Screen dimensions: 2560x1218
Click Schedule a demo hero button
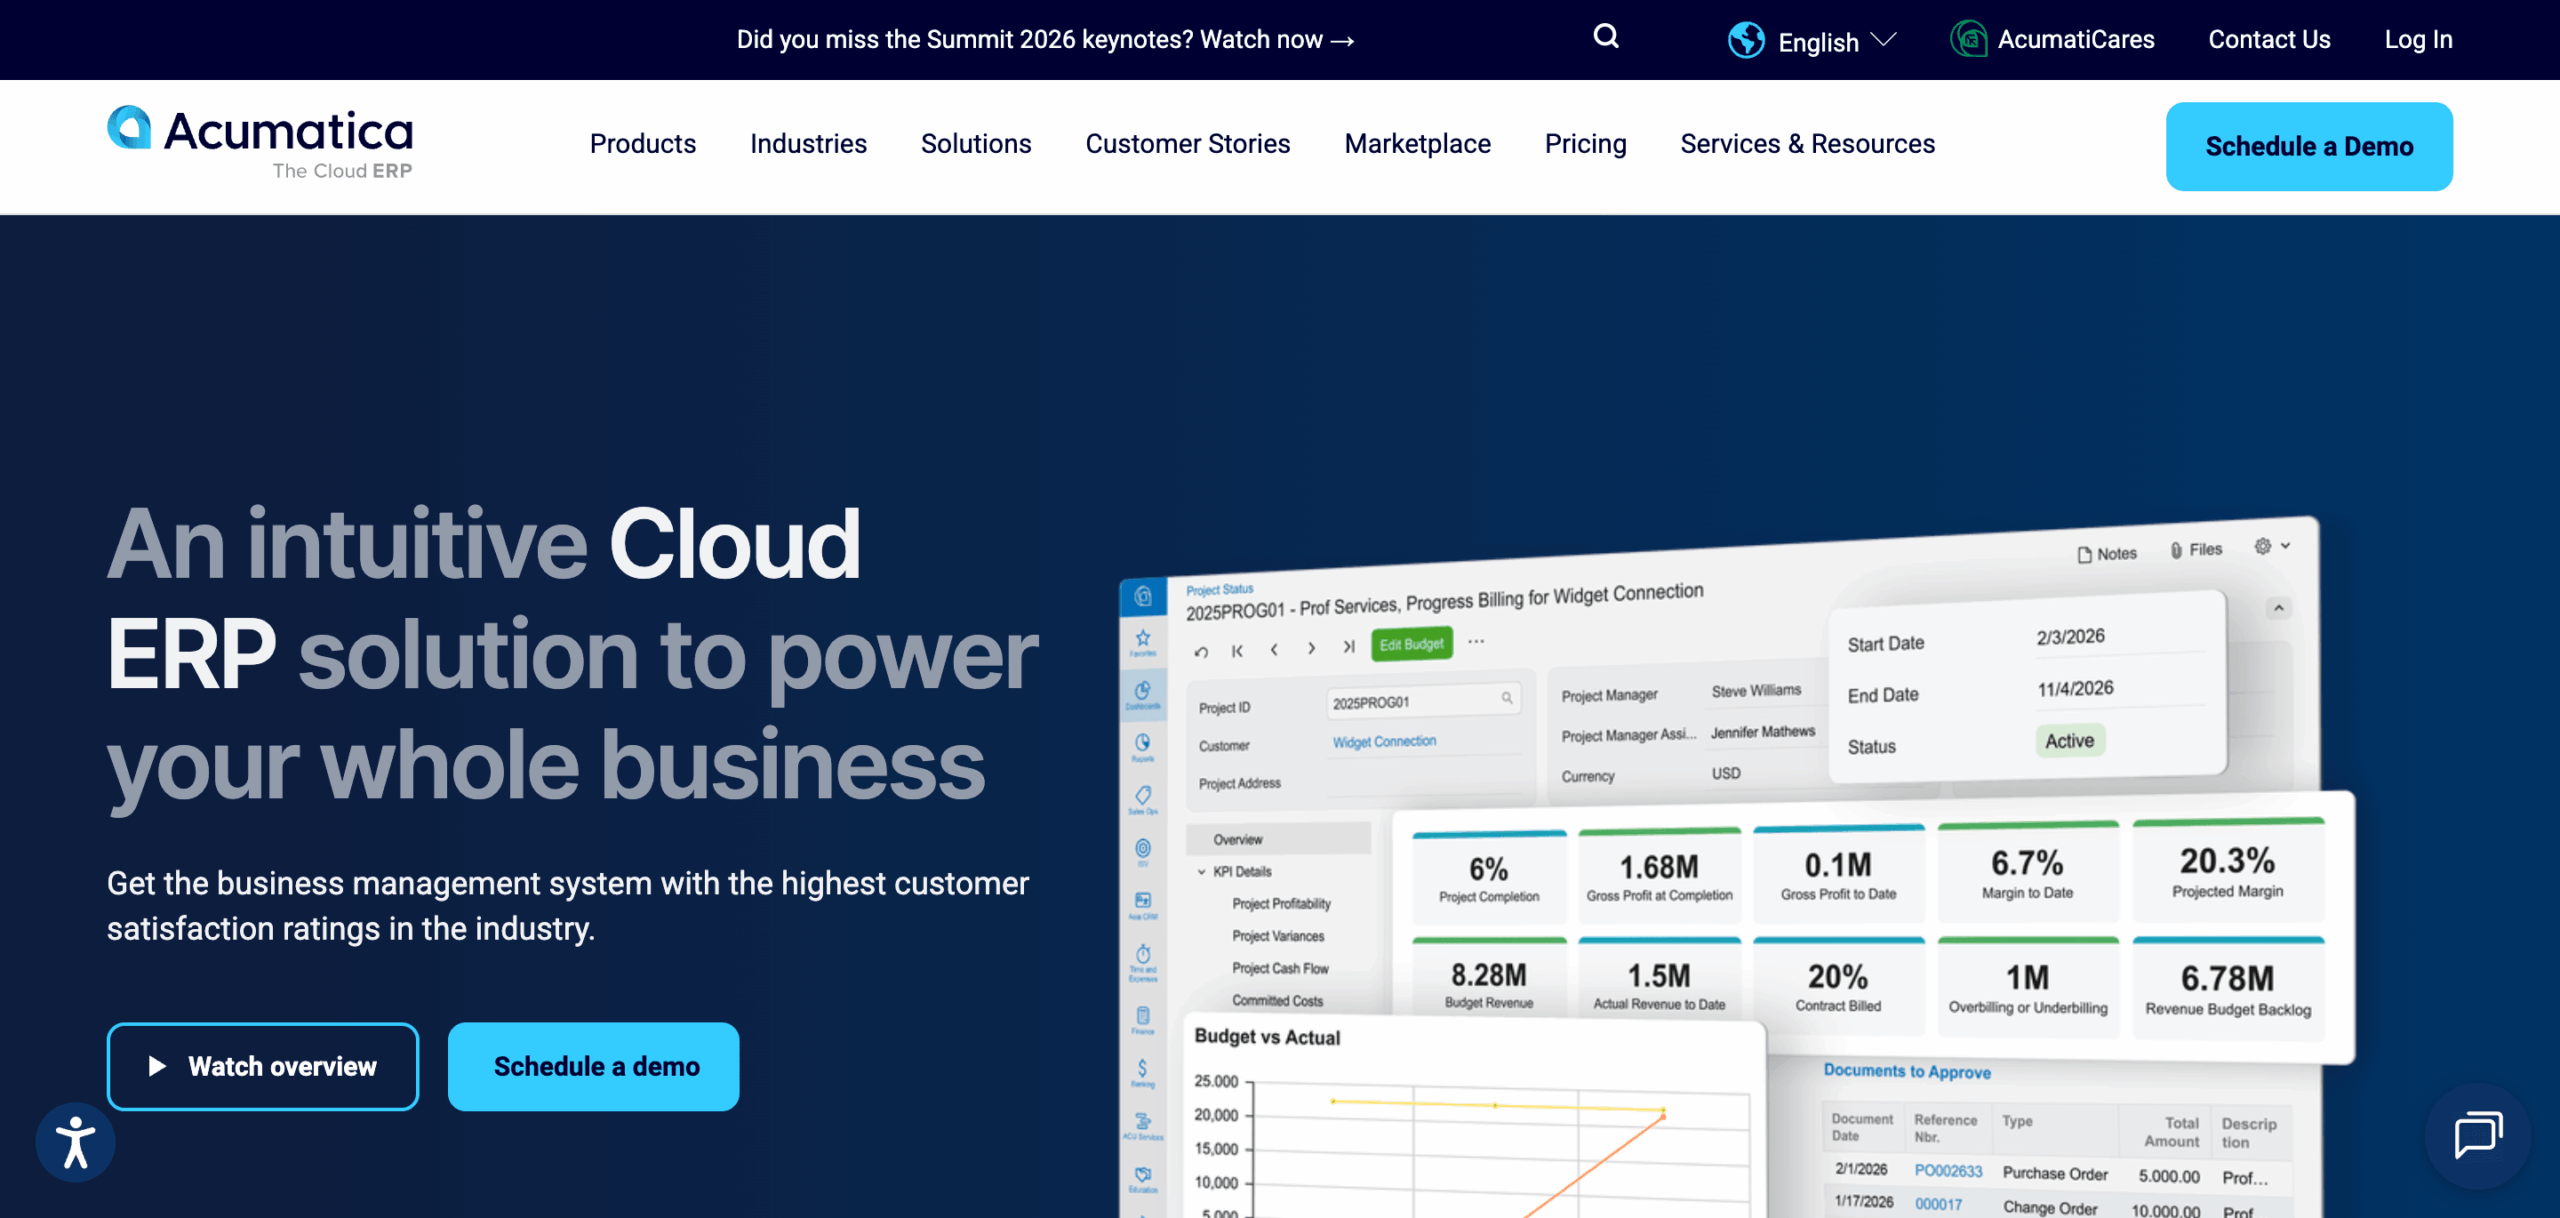[x=594, y=1066]
